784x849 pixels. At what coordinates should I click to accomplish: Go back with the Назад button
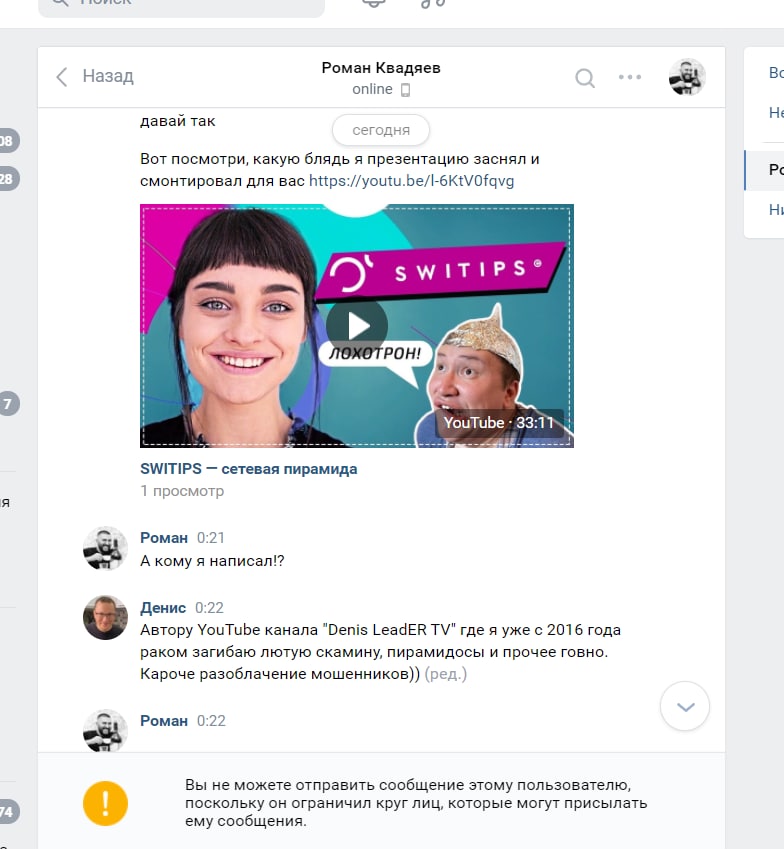(x=95, y=76)
